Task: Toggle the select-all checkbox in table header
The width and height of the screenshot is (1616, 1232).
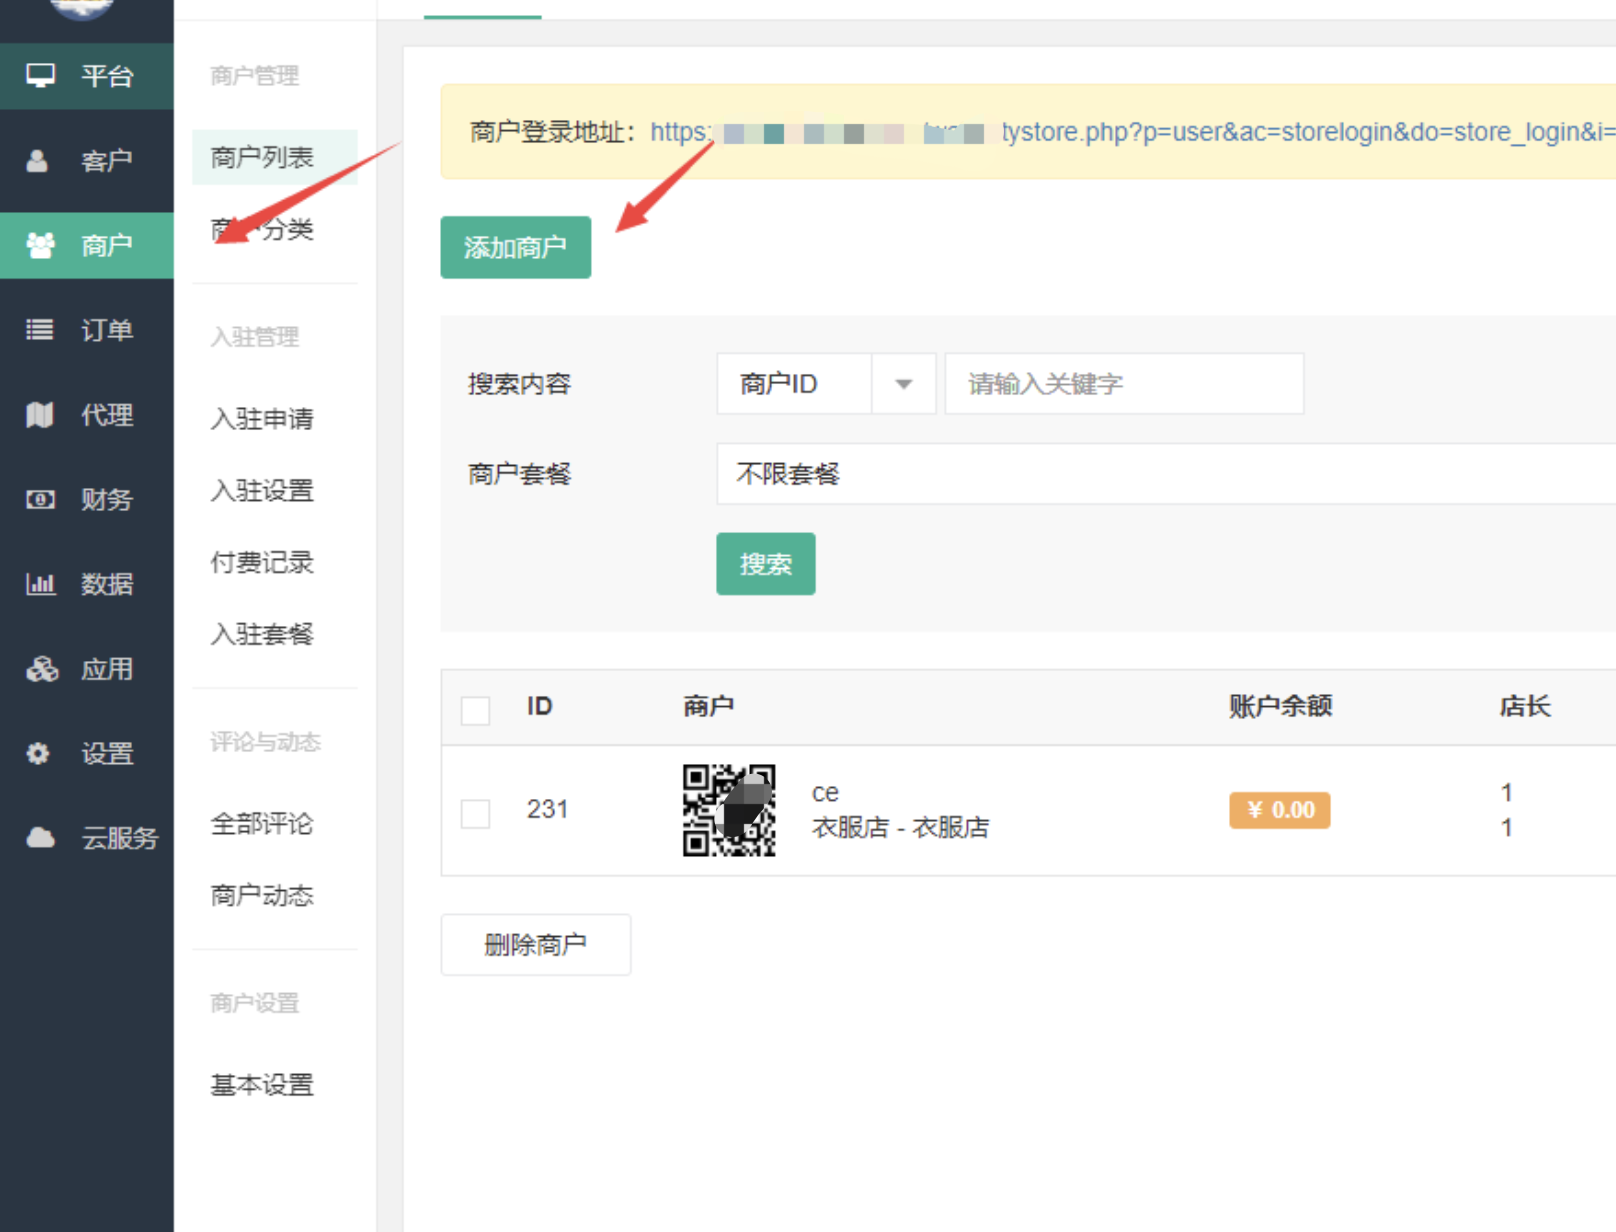Action: coord(475,711)
